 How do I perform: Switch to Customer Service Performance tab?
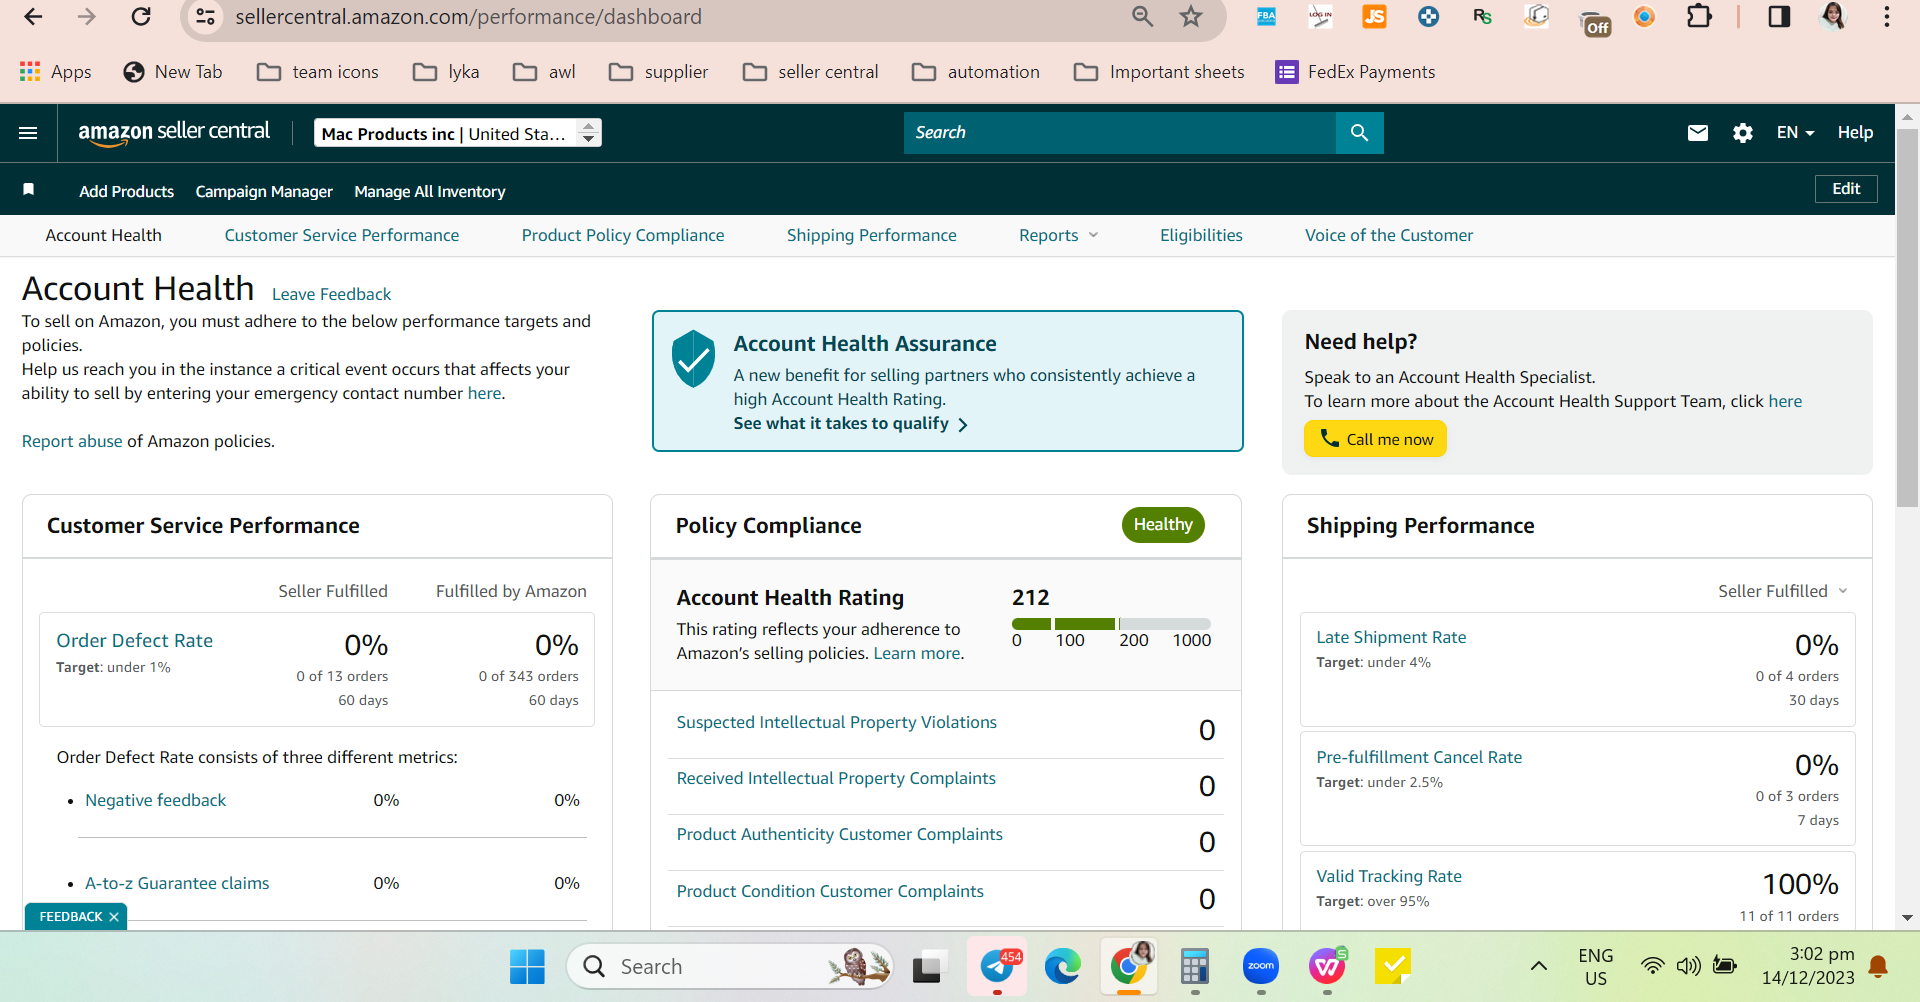tap(342, 236)
